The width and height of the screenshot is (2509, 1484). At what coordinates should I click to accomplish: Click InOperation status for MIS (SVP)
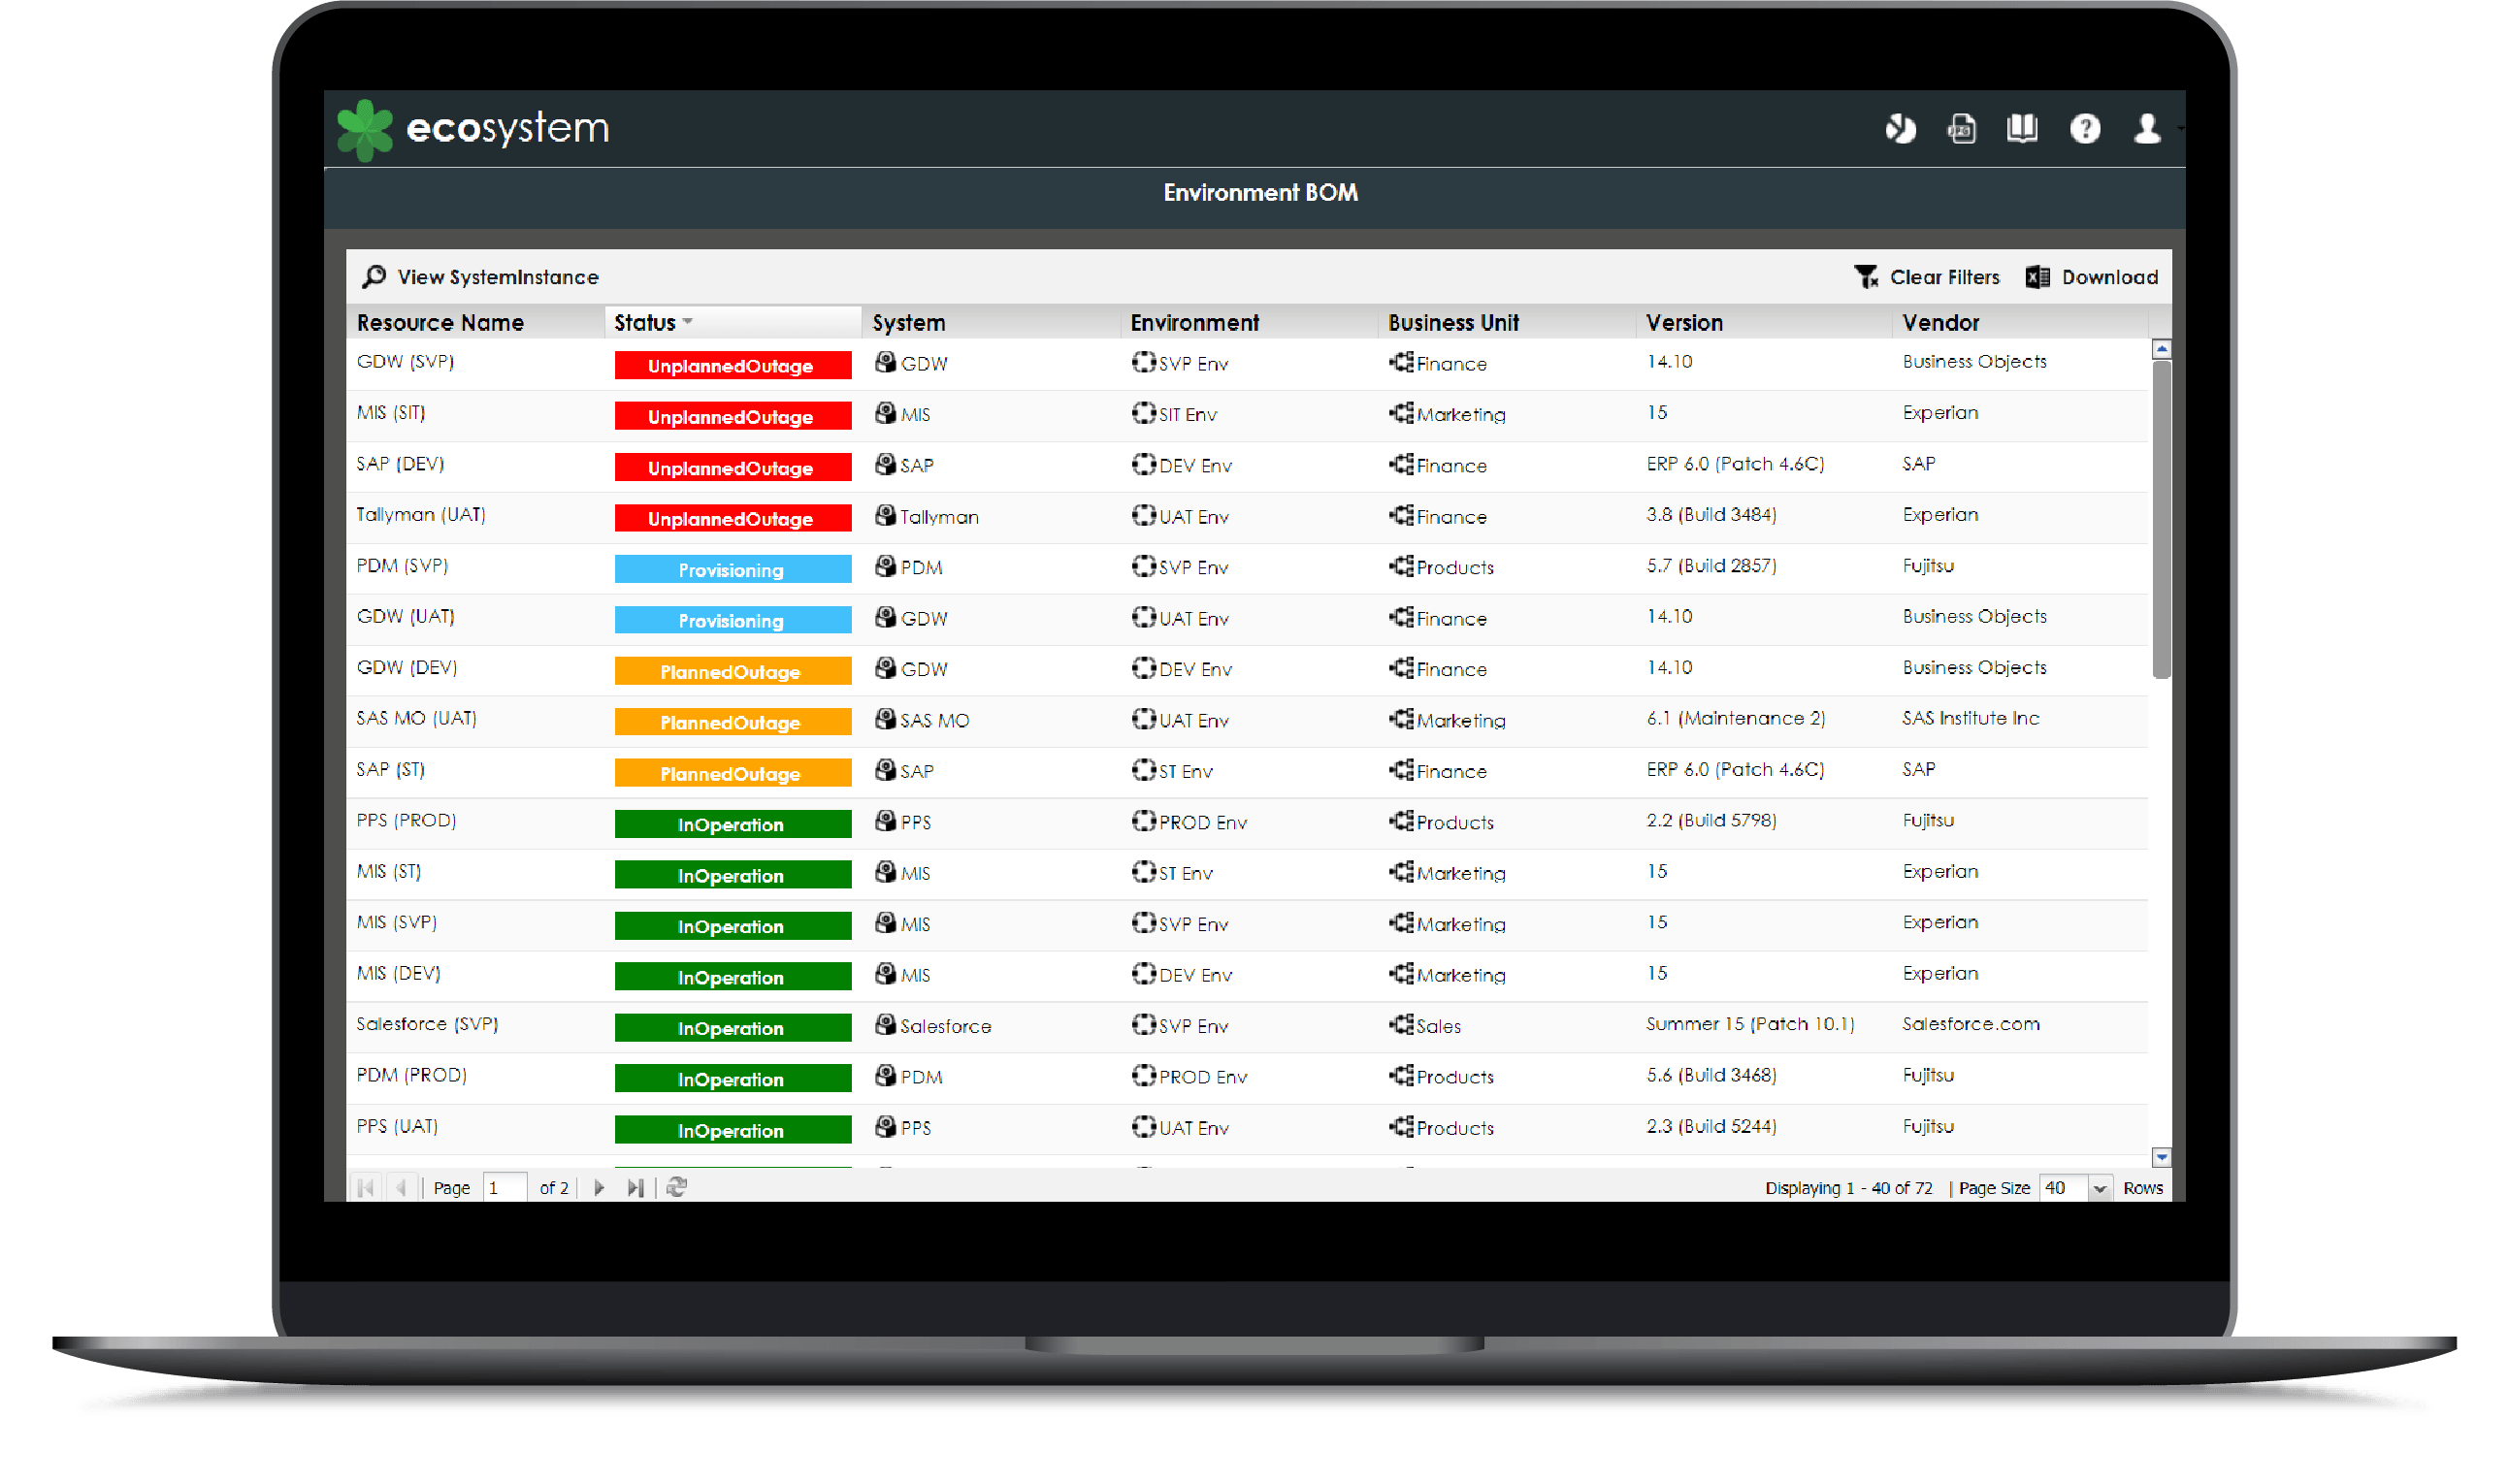coord(733,926)
